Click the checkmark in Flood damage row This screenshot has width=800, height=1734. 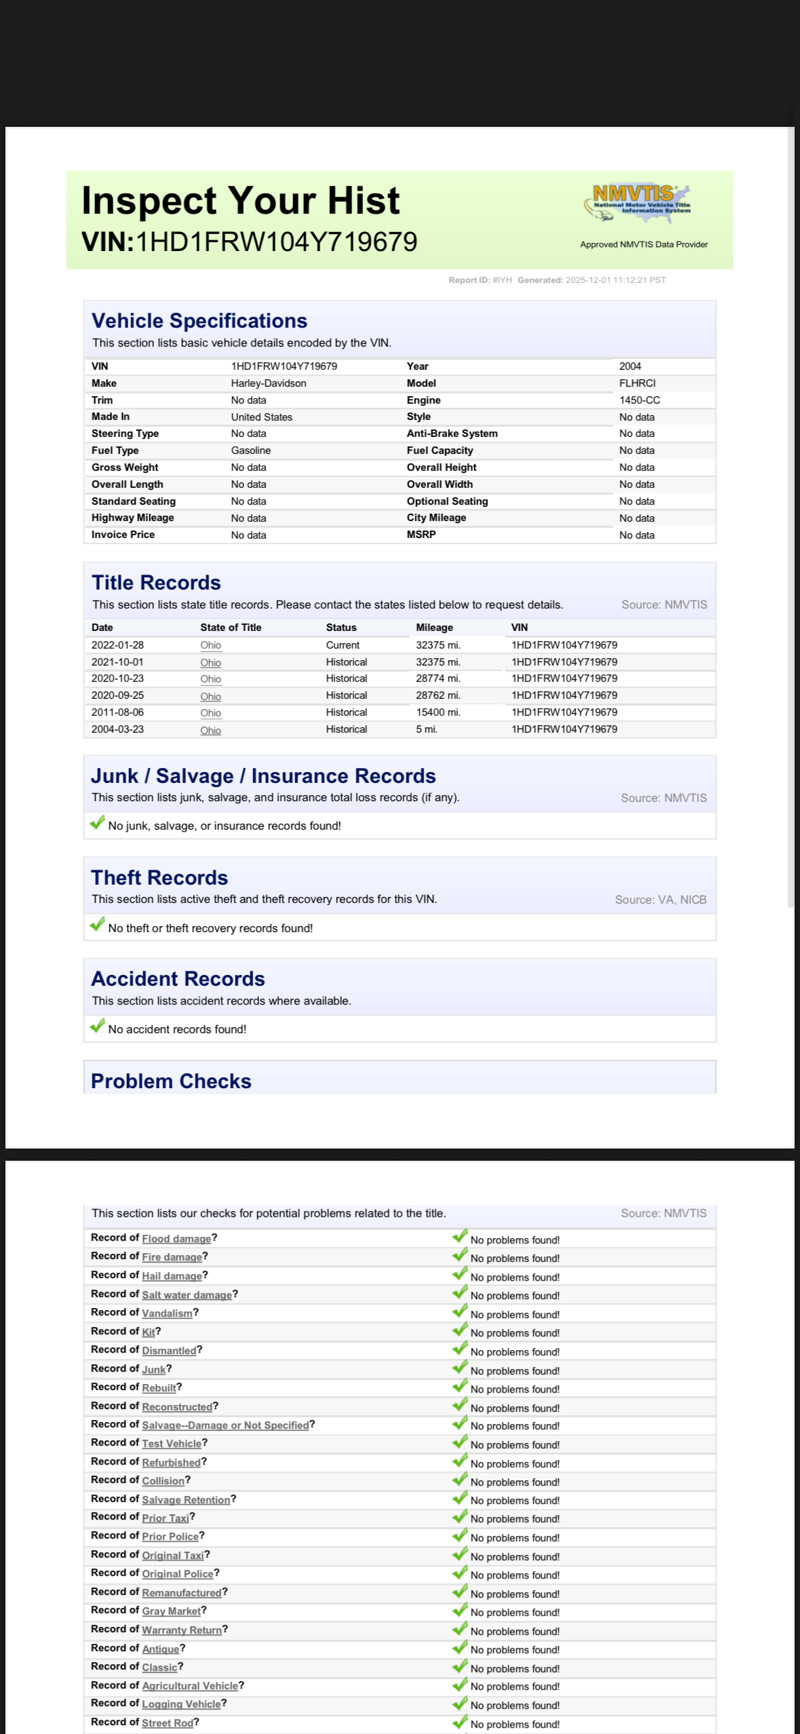[x=460, y=1237]
